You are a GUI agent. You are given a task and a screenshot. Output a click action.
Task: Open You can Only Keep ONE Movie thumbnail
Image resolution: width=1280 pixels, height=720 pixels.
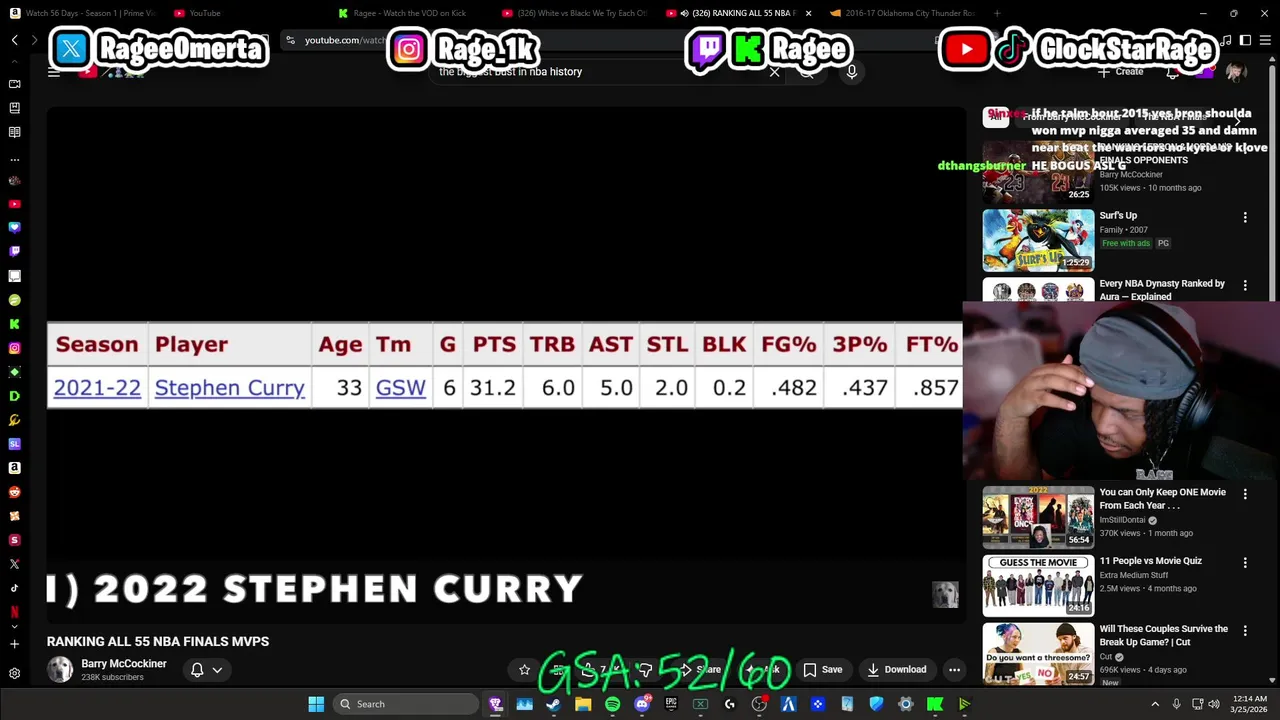[x=1038, y=517]
